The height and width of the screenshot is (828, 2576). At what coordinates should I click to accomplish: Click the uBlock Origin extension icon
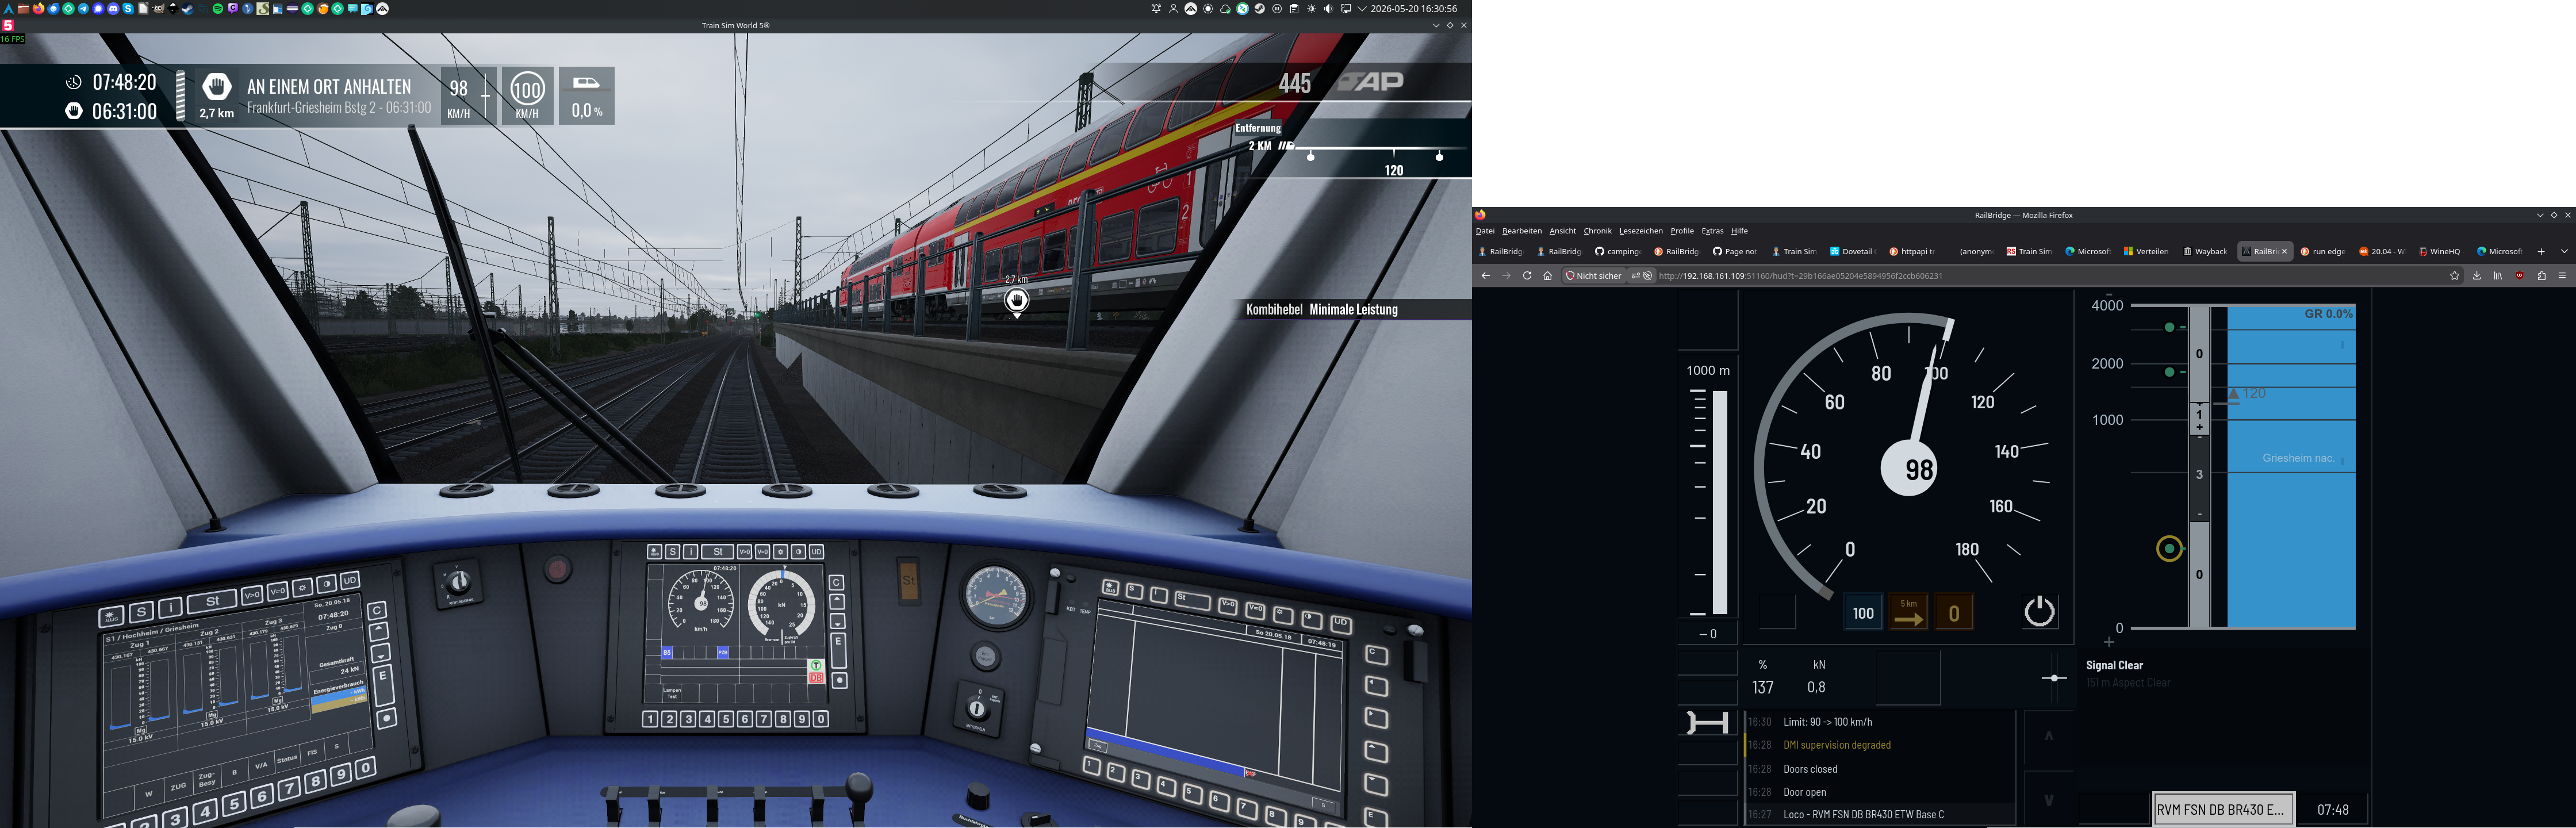pyautogui.click(x=2520, y=276)
